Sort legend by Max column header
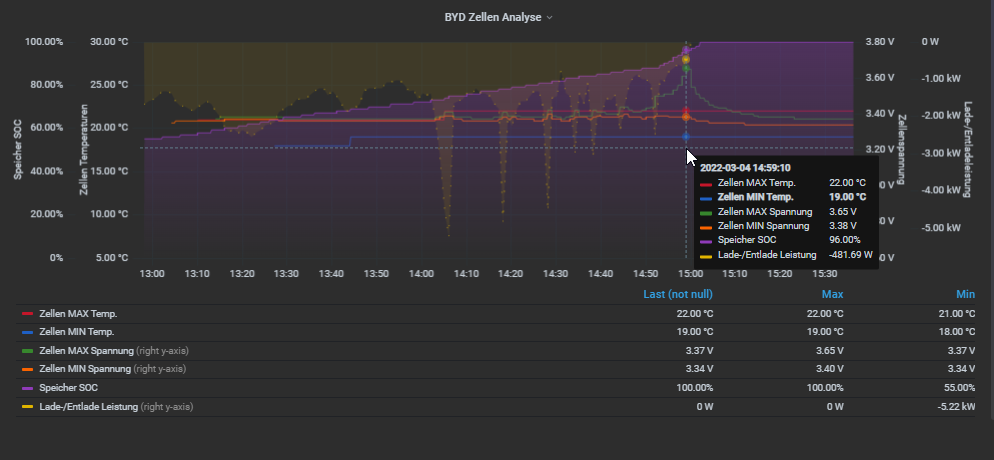The width and height of the screenshot is (994, 460). 833,294
